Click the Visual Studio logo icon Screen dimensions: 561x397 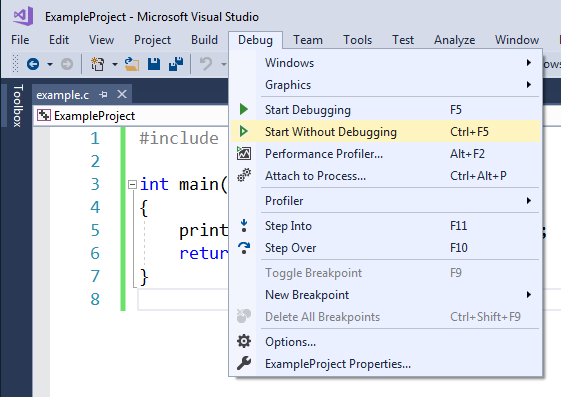pos(23,16)
